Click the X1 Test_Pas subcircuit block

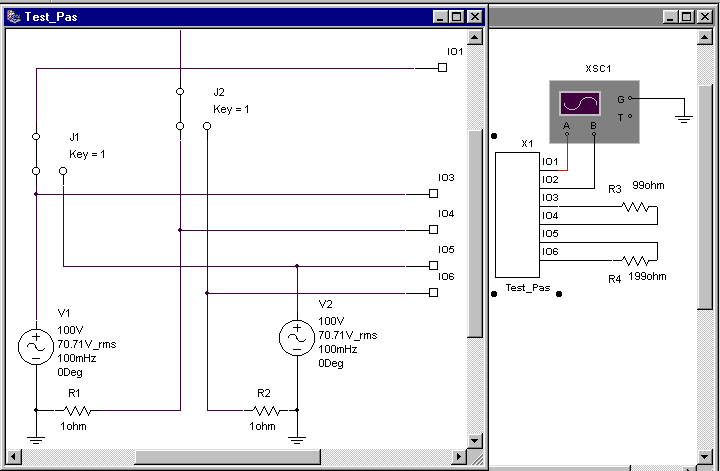(516, 216)
